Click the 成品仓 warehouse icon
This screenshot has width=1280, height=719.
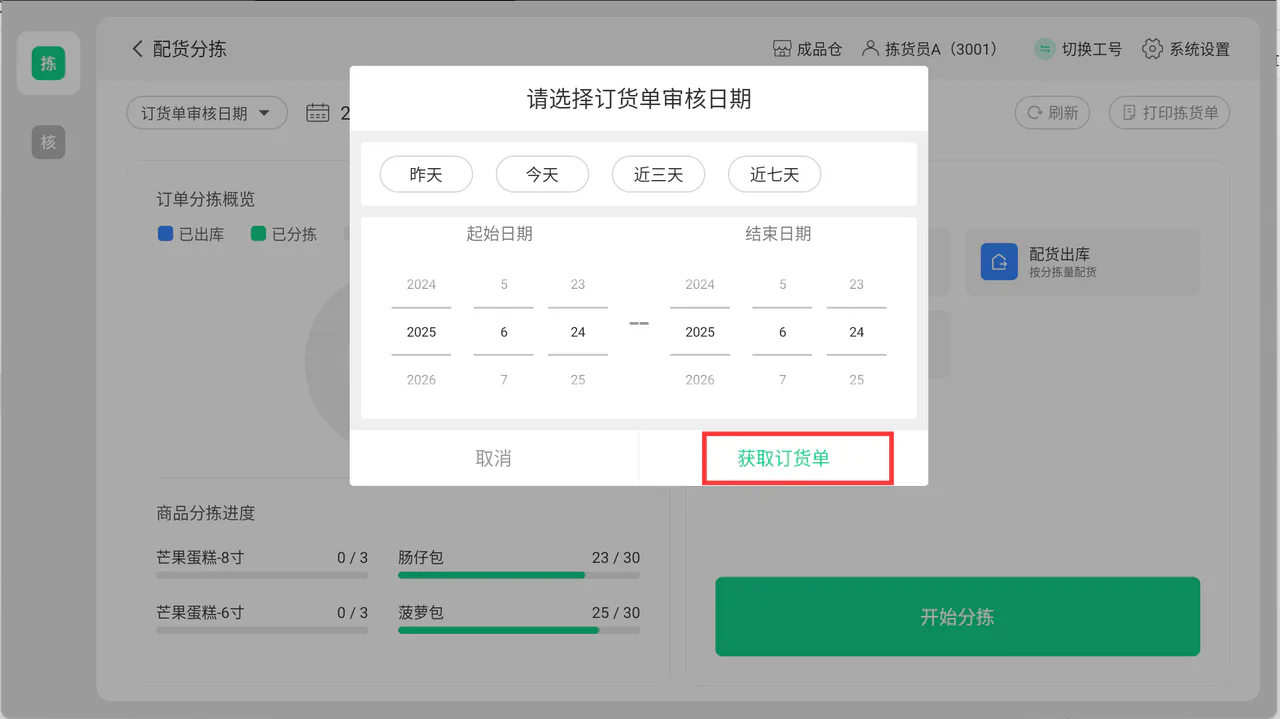point(782,49)
